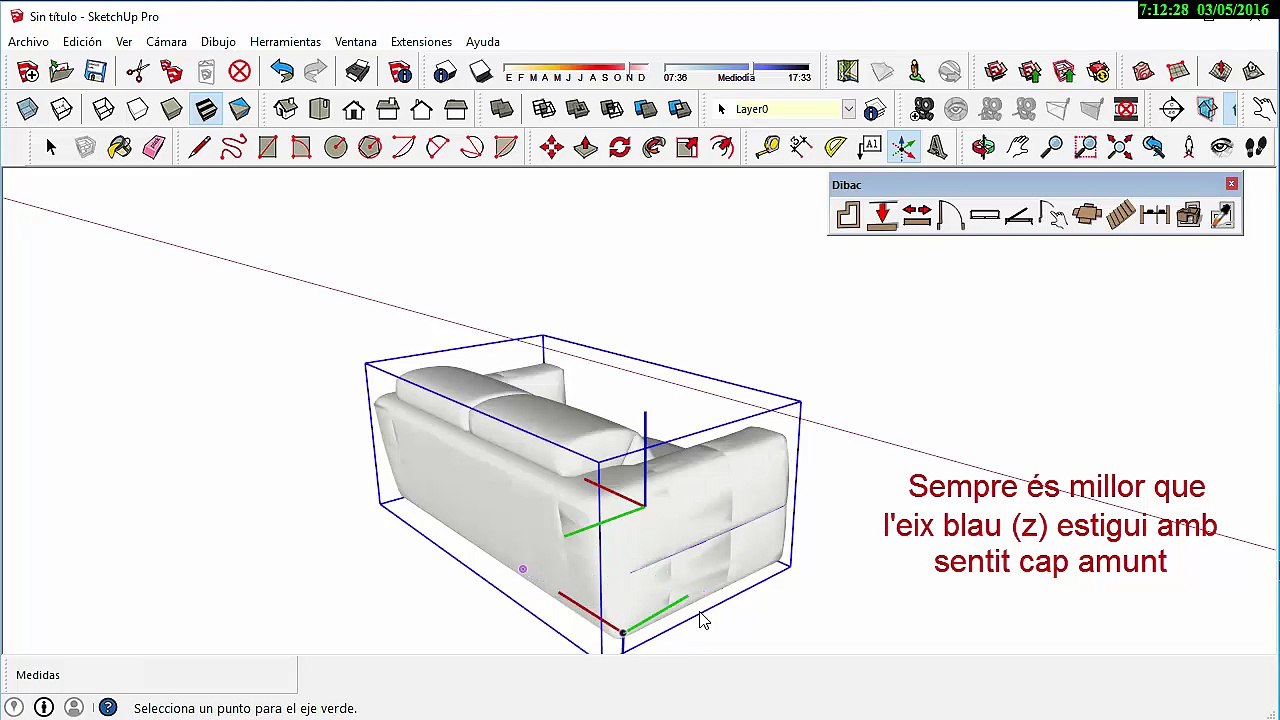The height and width of the screenshot is (720, 1280).
Task: Open Model Info icon
Action: tap(400, 72)
